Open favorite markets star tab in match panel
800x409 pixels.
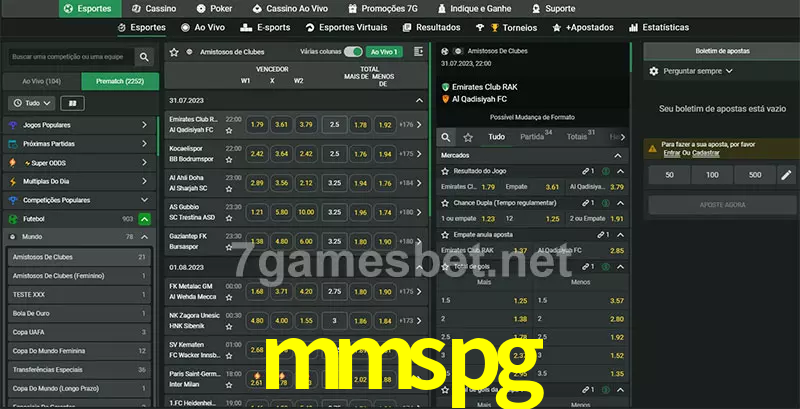468,137
